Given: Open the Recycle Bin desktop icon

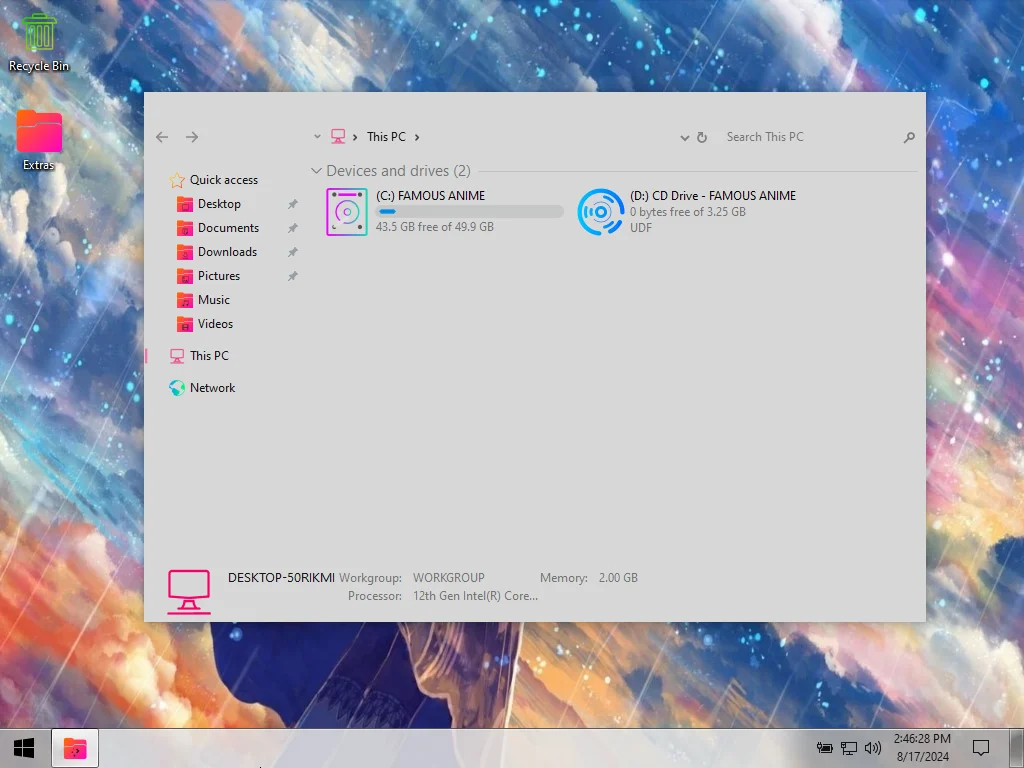Looking at the screenshot, I should click(39, 42).
